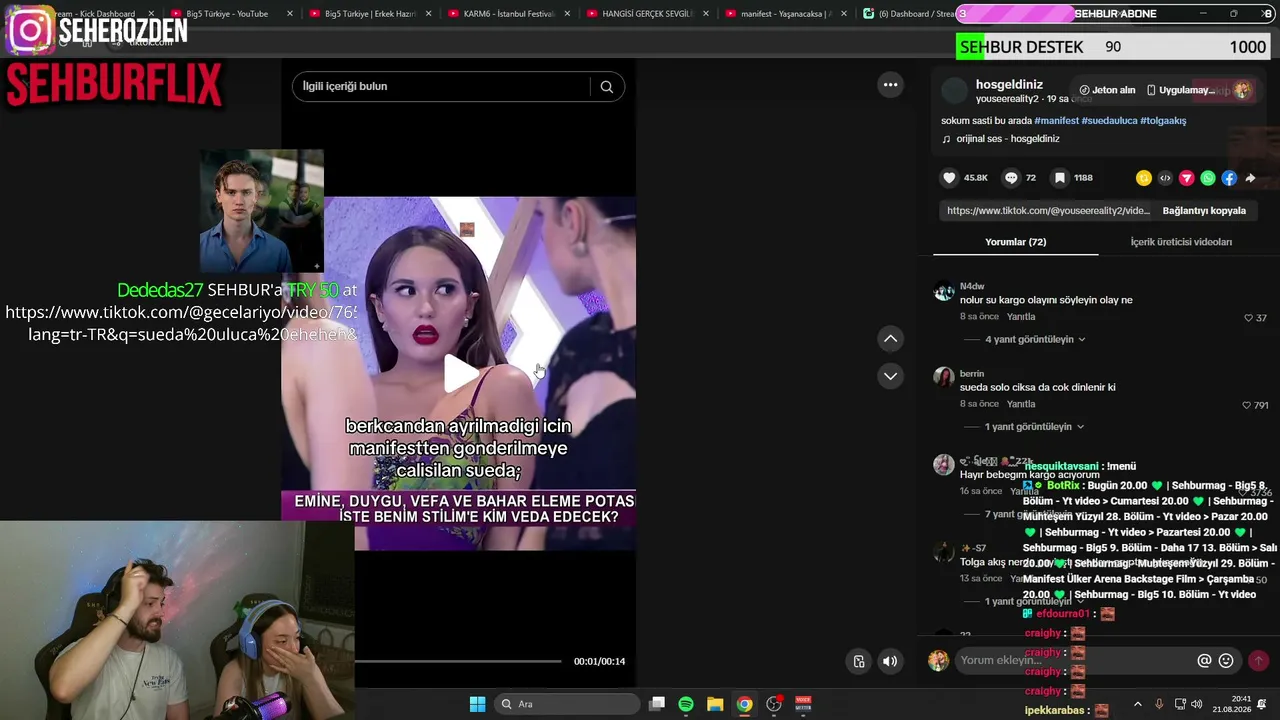Go to the next video arrow

pos(890,376)
